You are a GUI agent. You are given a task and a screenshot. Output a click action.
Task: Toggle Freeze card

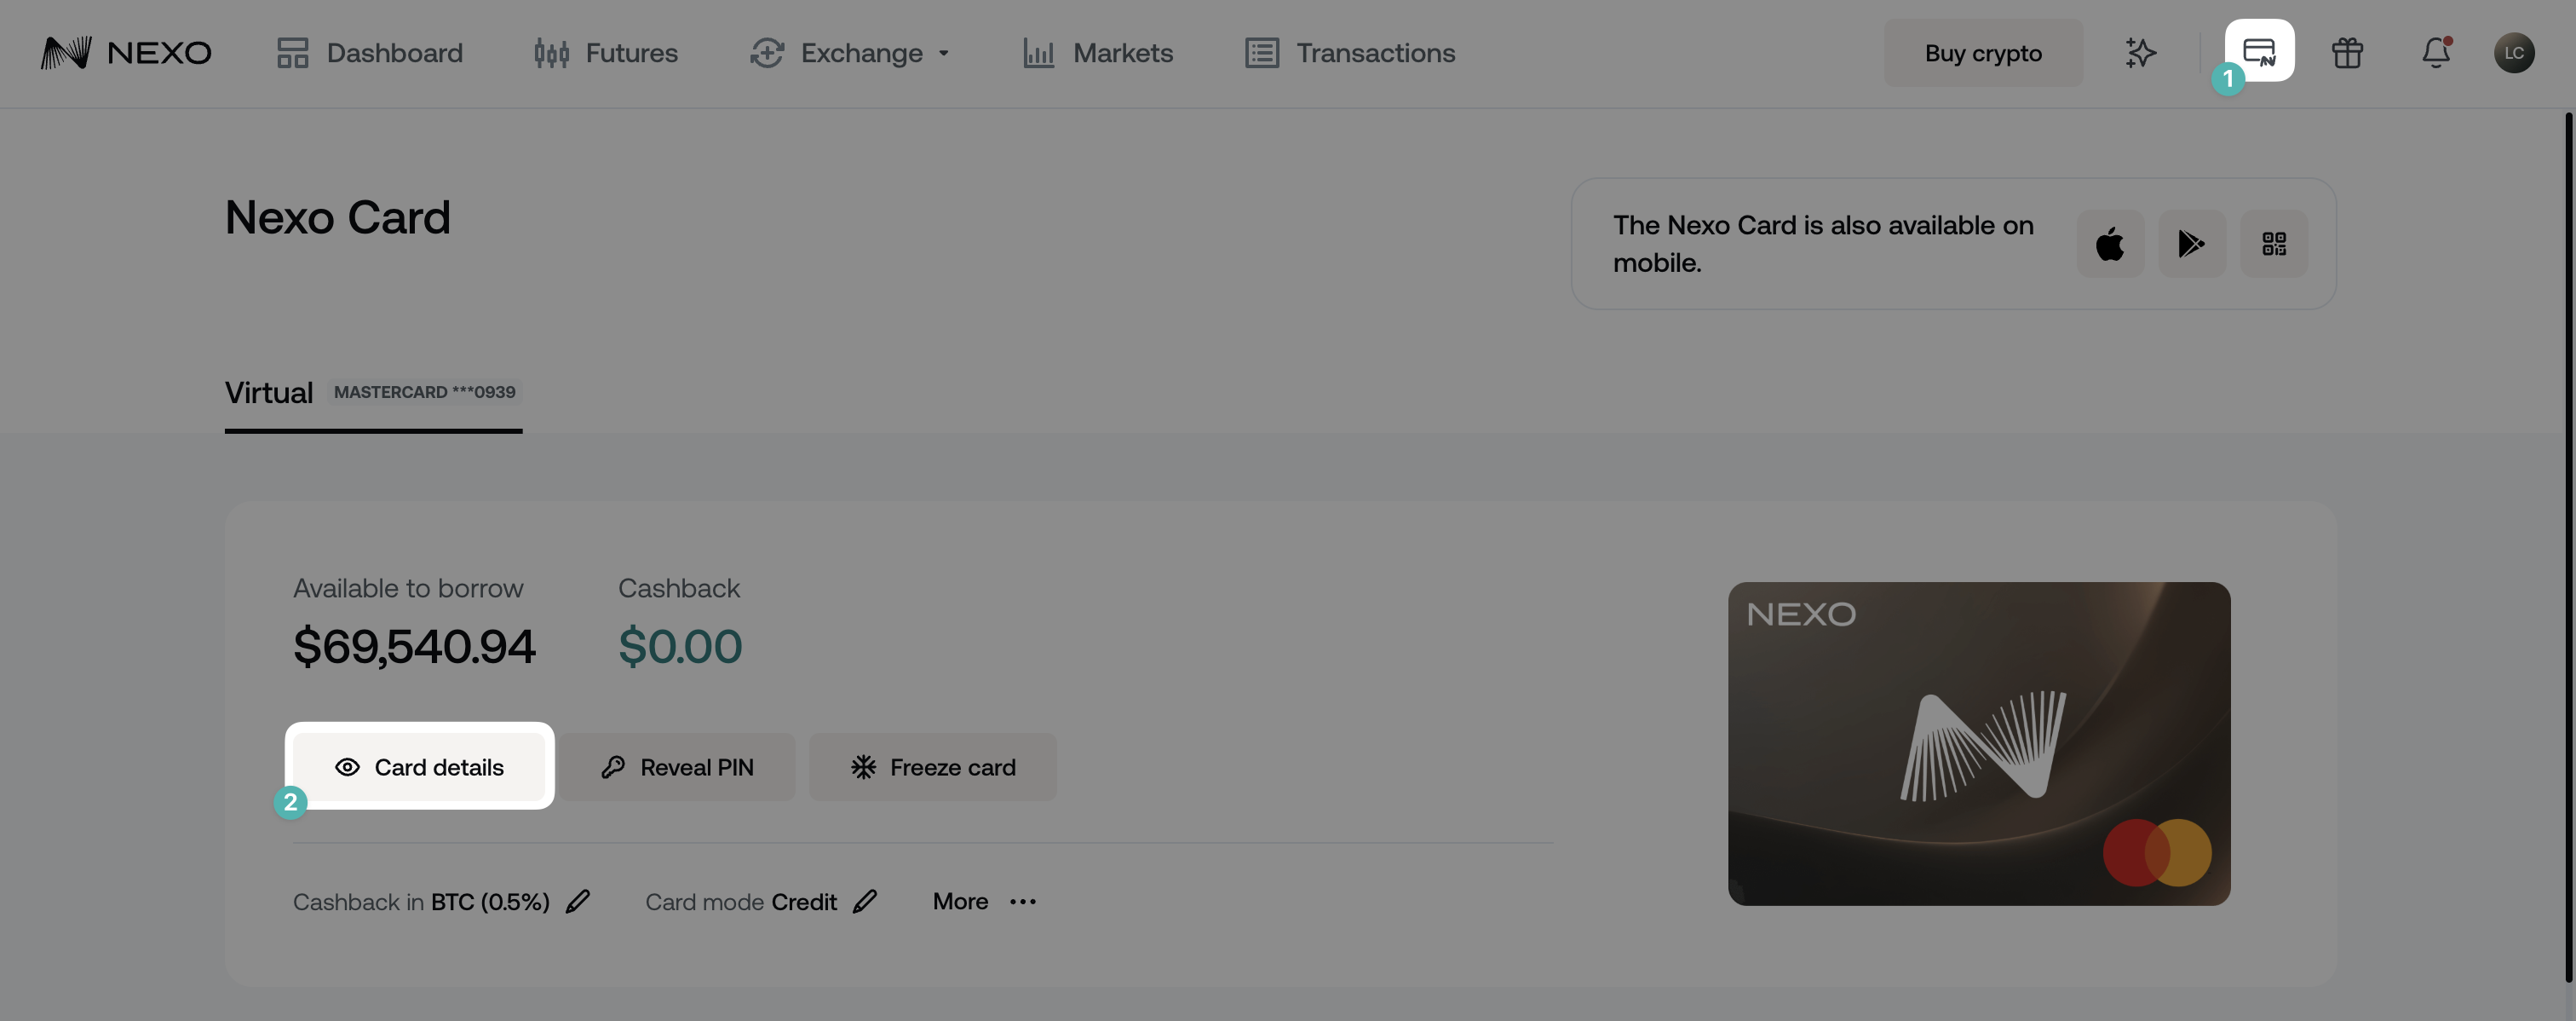932,767
